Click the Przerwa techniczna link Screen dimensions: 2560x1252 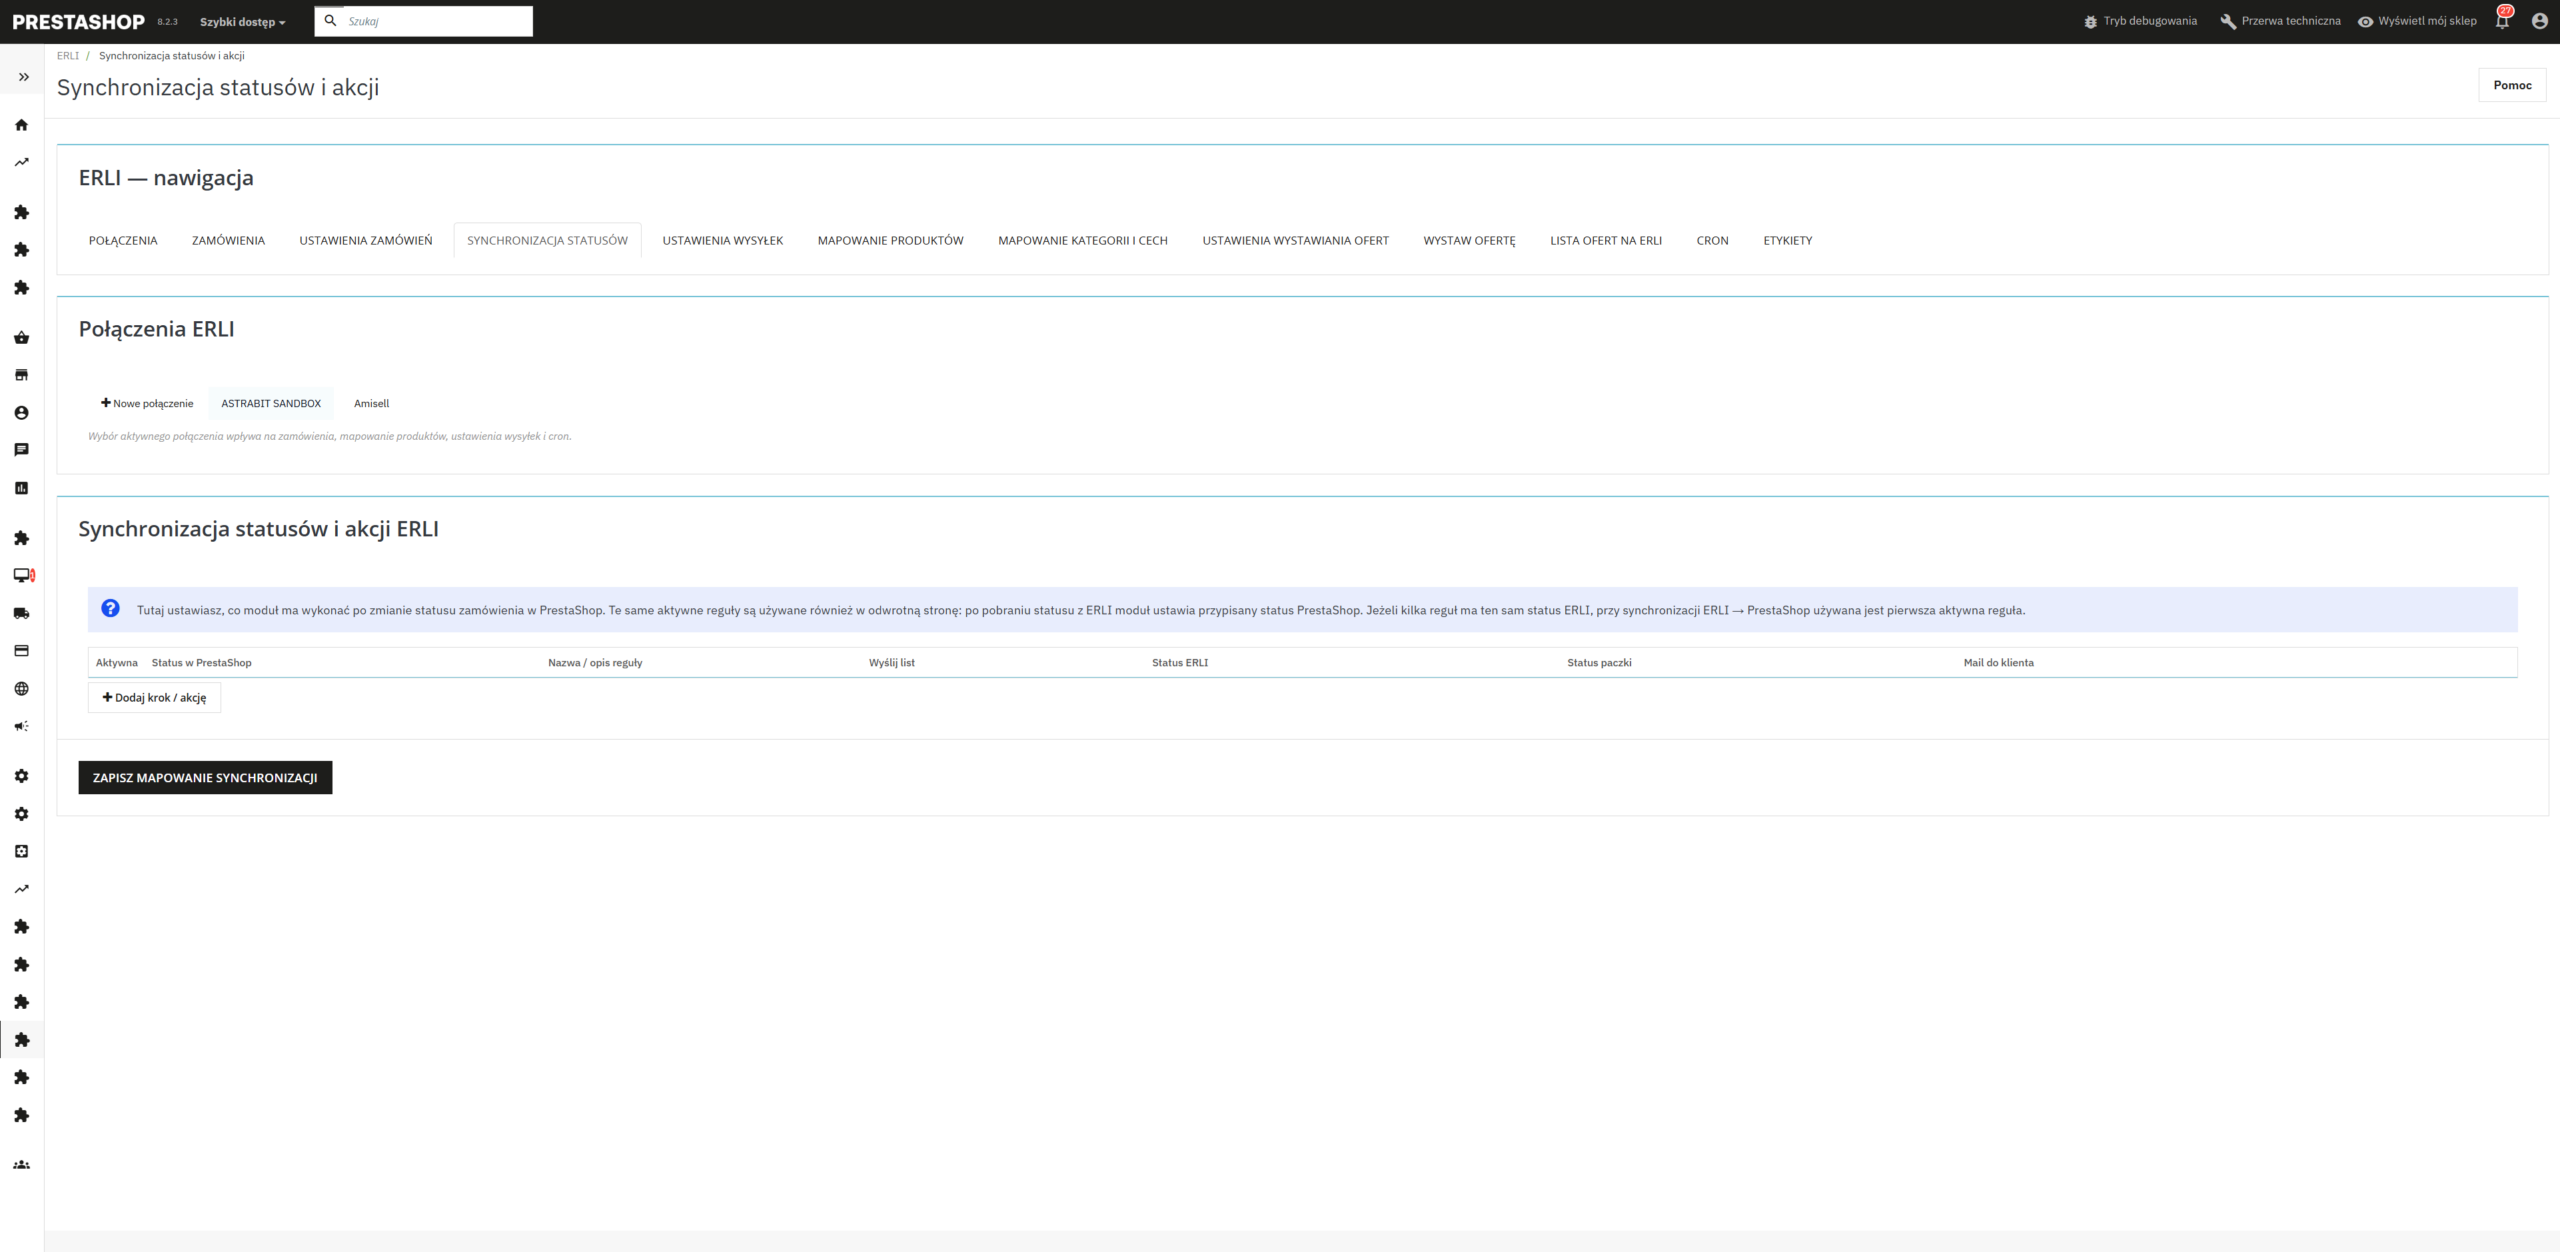click(2291, 21)
